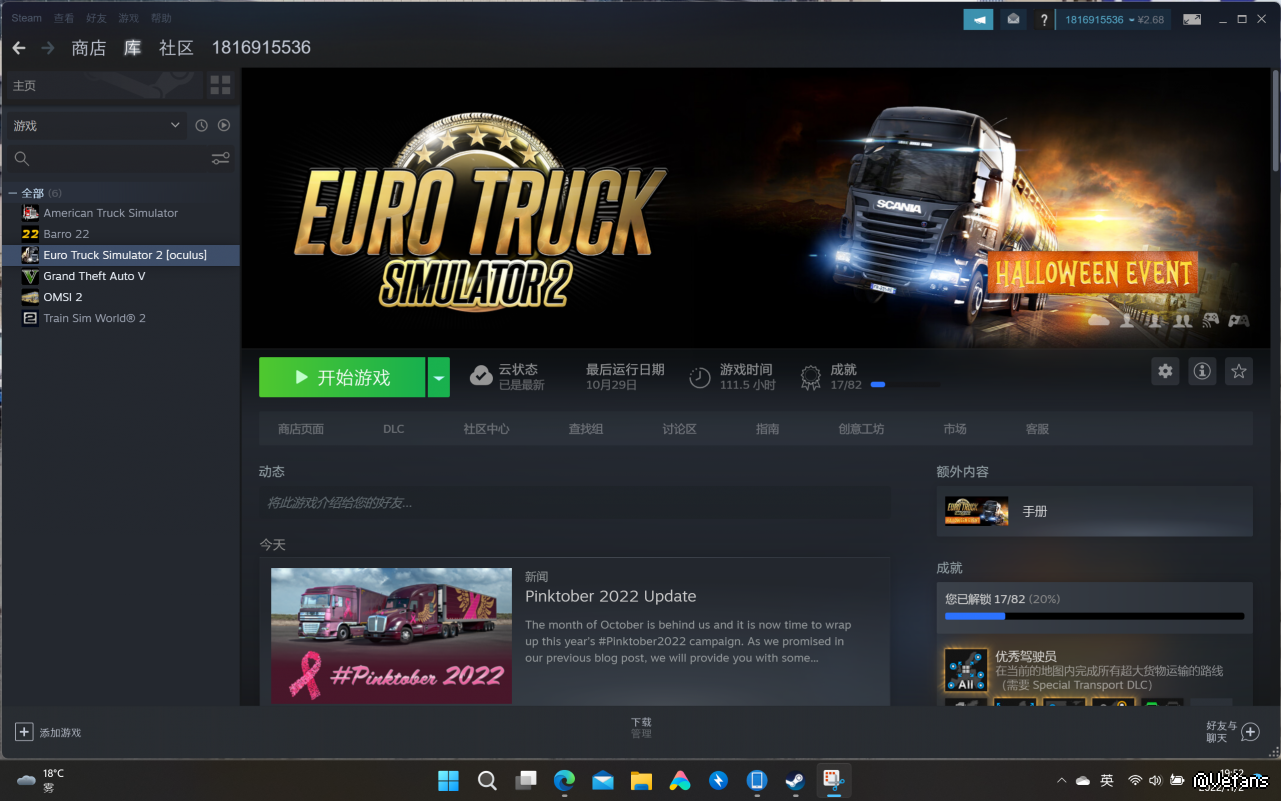Open Microsoft Edge from the taskbar

click(564, 780)
